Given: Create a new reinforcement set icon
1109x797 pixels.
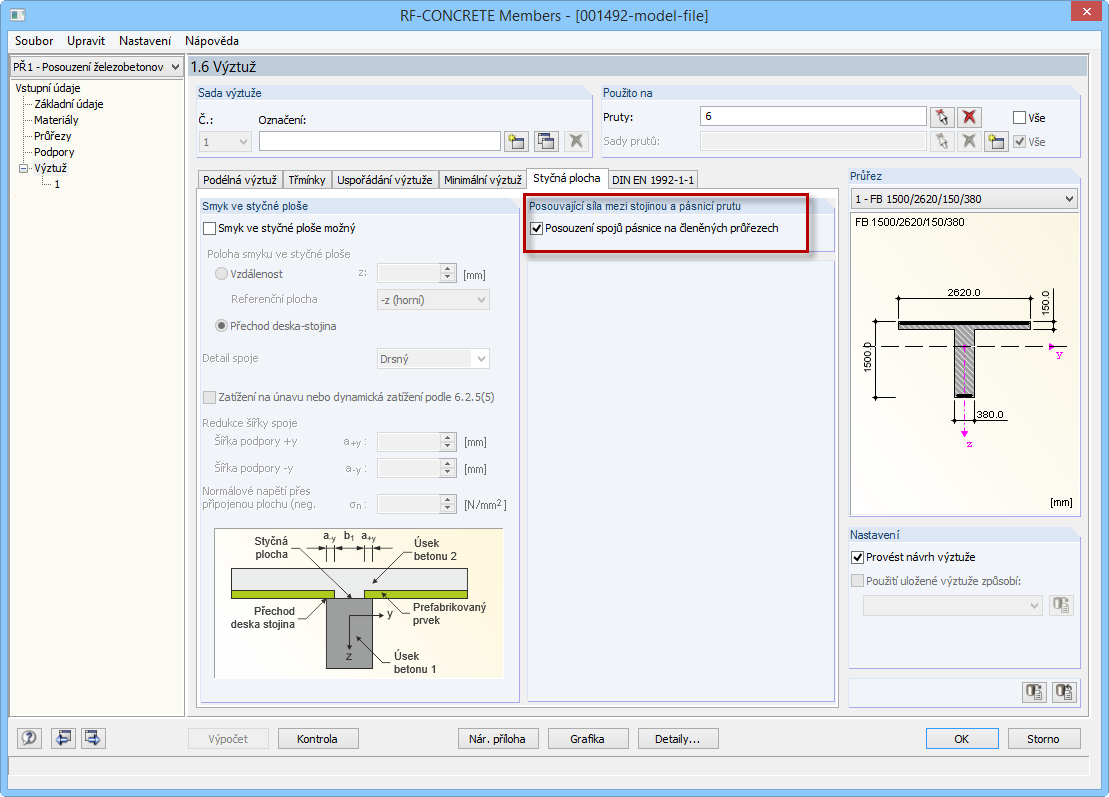Looking at the screenshot, I should tap(516, 141).
